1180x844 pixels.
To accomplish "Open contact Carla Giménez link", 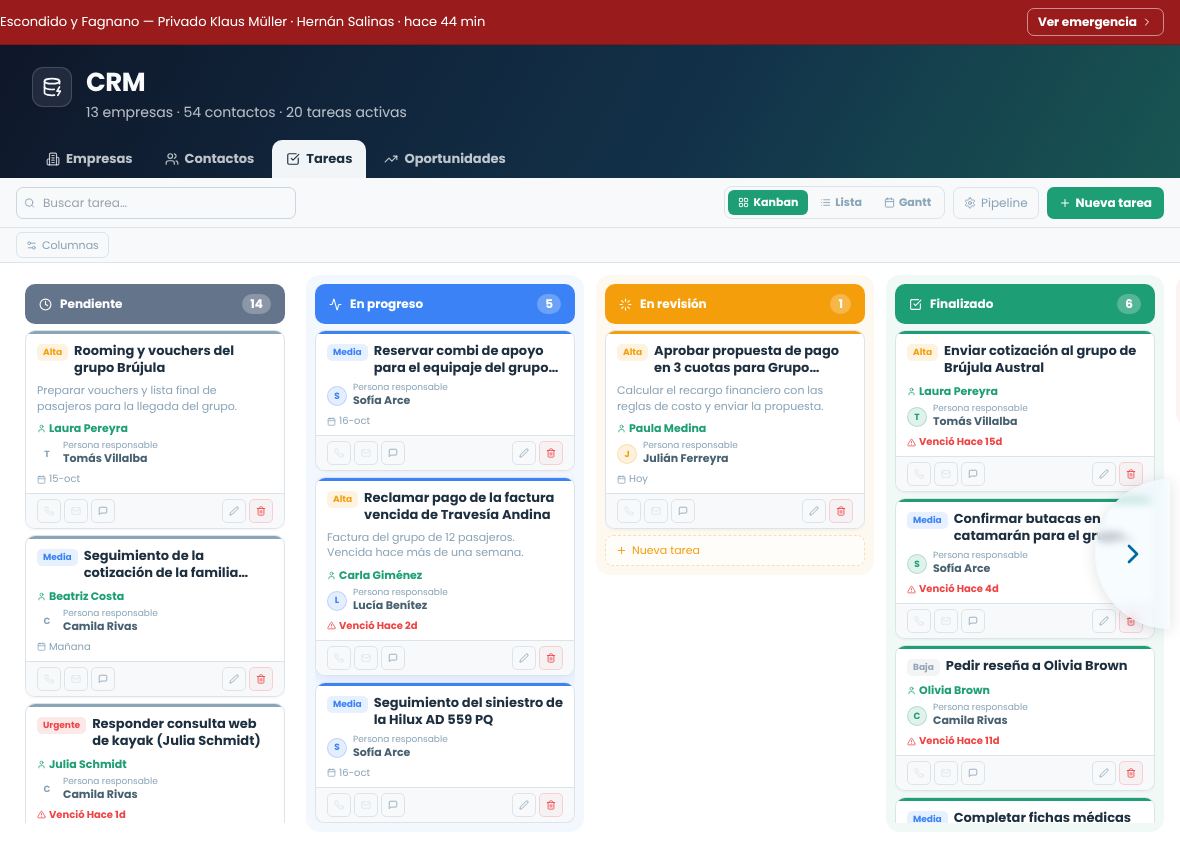I will [x=374, y=575].
